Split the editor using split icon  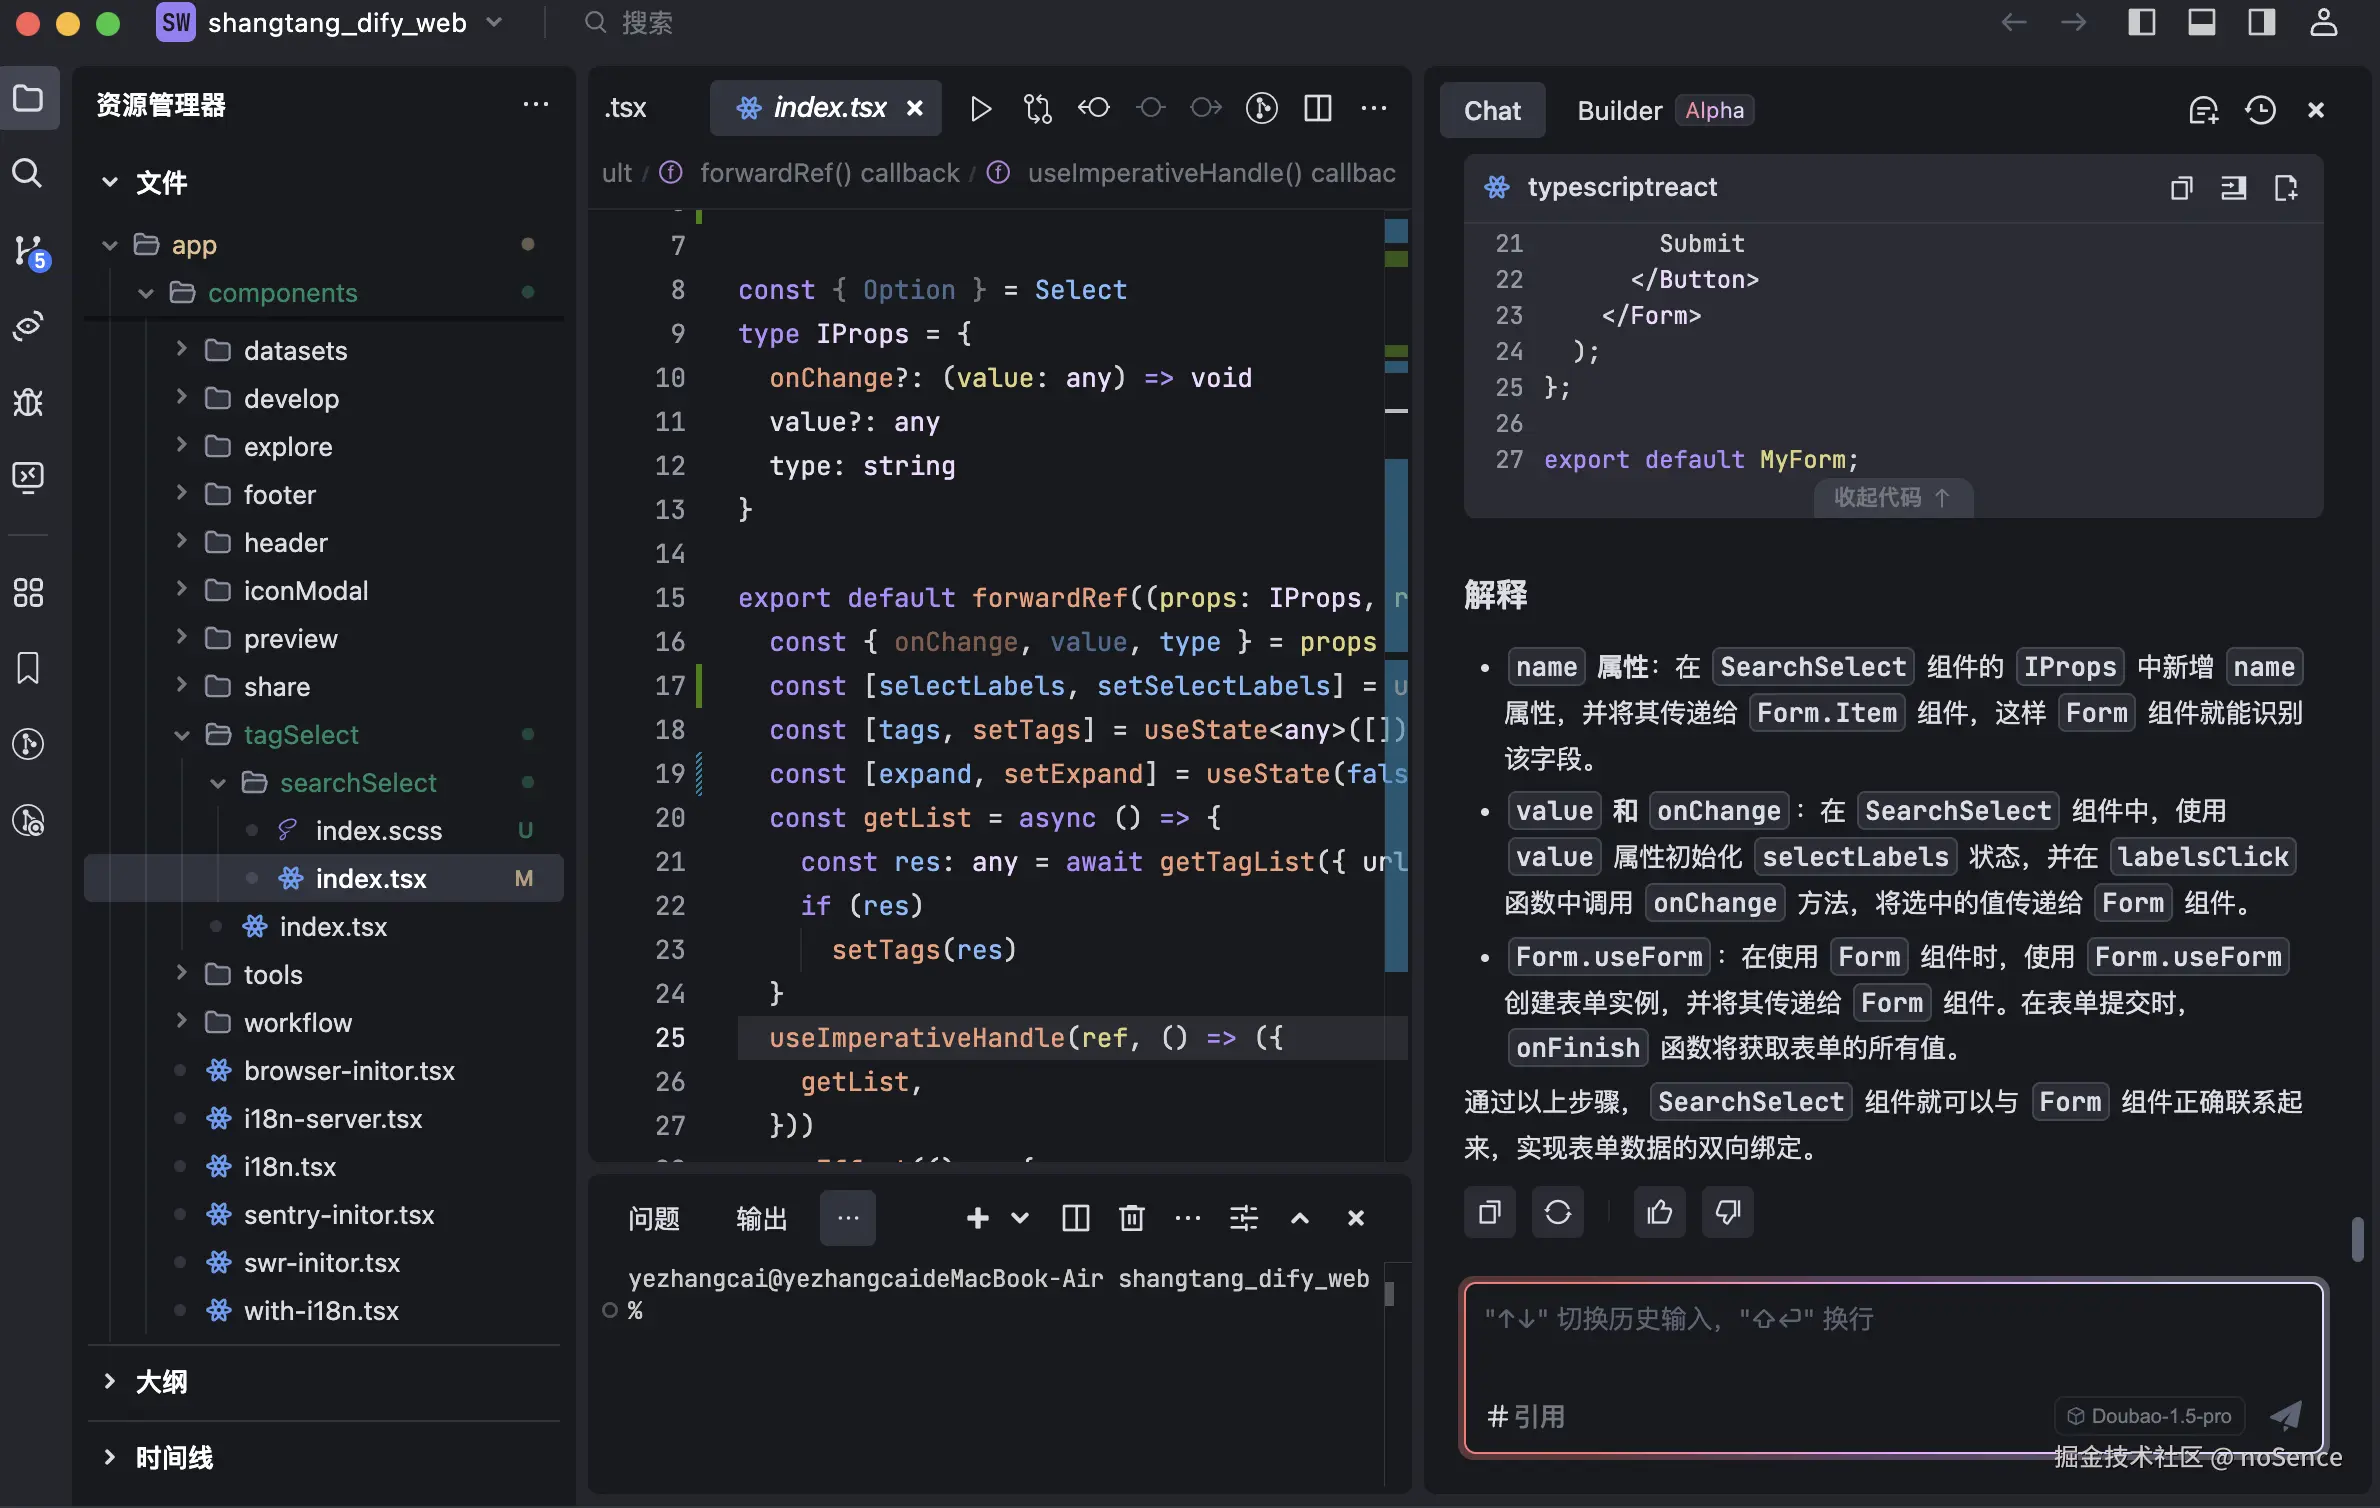(1318, 108)
